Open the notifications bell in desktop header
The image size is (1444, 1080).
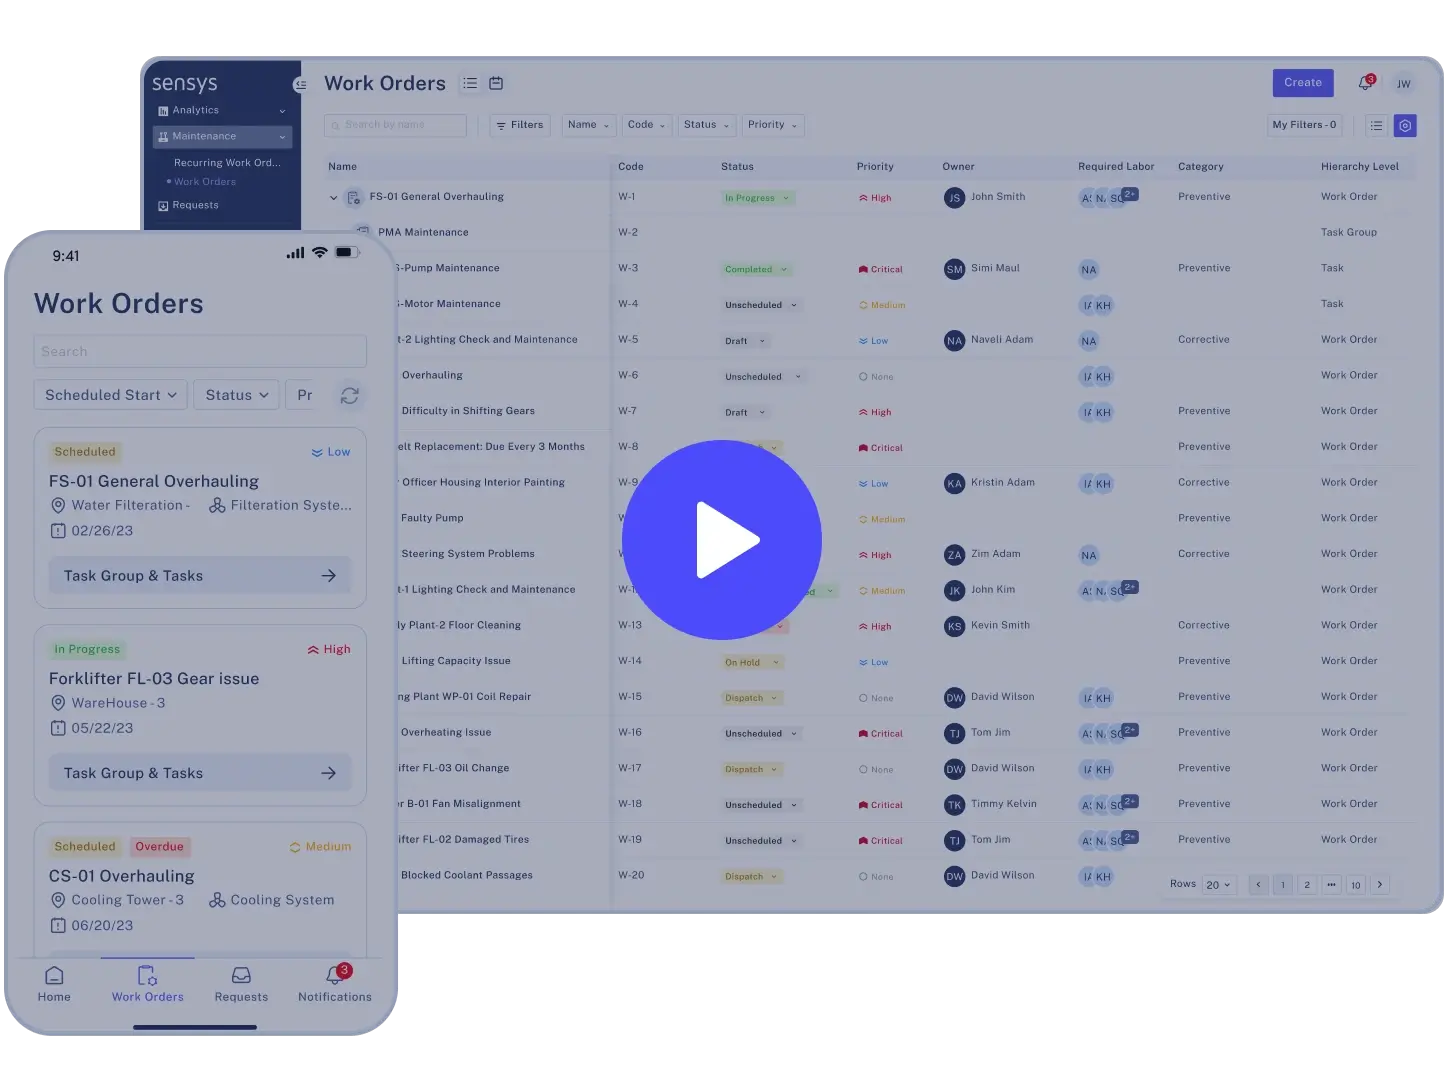pos(1365,83)
